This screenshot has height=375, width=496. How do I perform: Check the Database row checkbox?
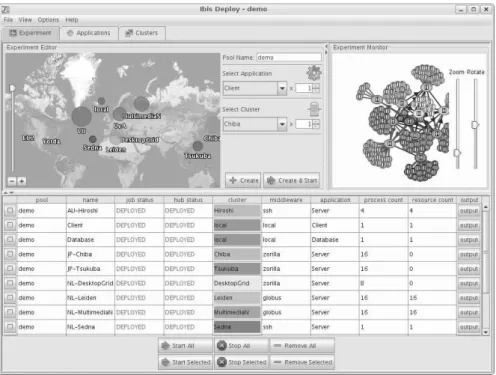pyautogui.click(x=10, y=239)
